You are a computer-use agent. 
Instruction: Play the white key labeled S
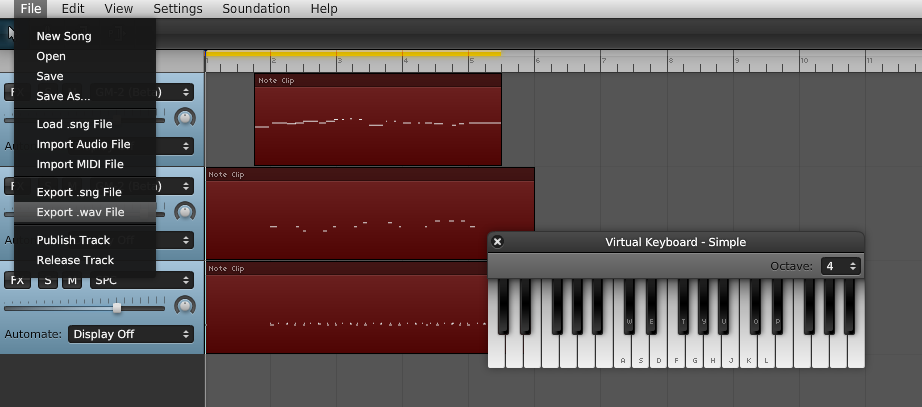pyautogui.click(x=640, y=353)
